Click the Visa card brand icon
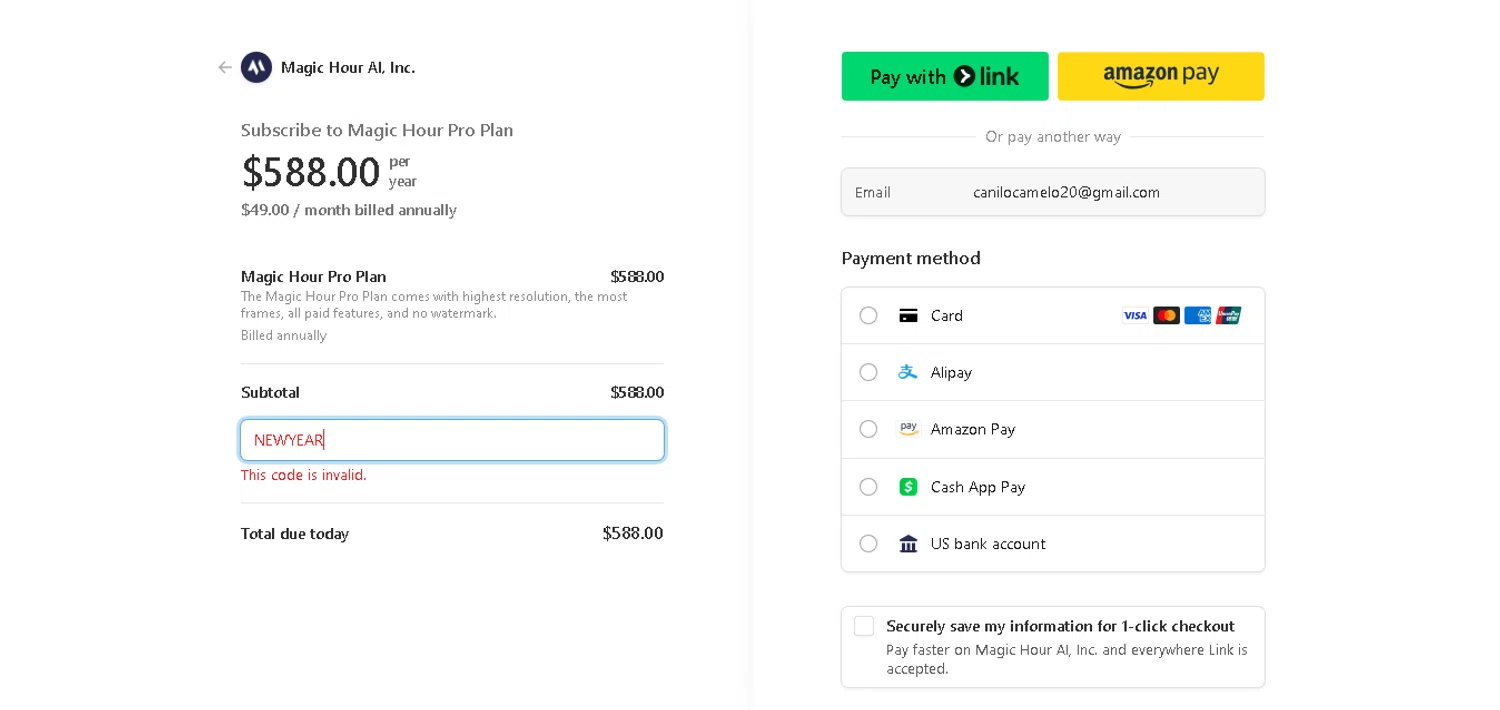This screenshot has height=710, width=1500. pyautogui.click(x=1135, y=316)
